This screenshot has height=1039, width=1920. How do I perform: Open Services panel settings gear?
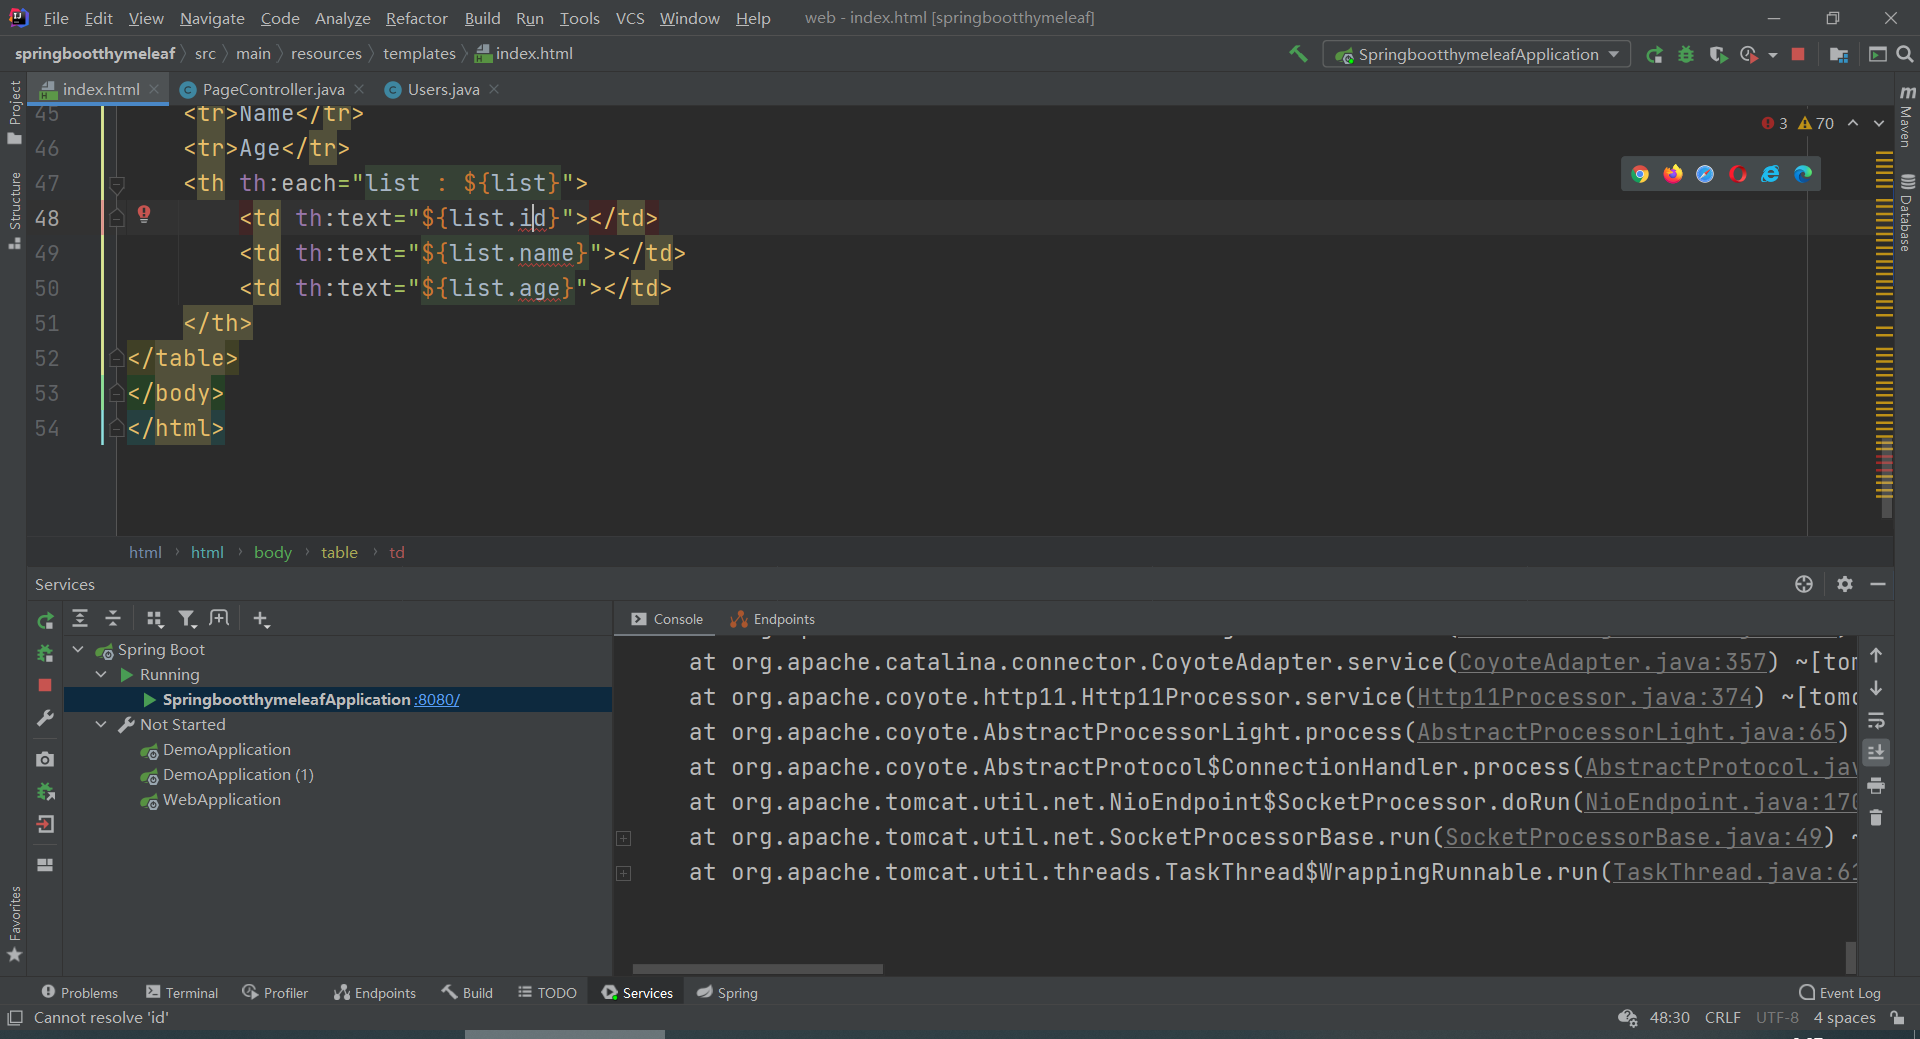pos(1845,584)
